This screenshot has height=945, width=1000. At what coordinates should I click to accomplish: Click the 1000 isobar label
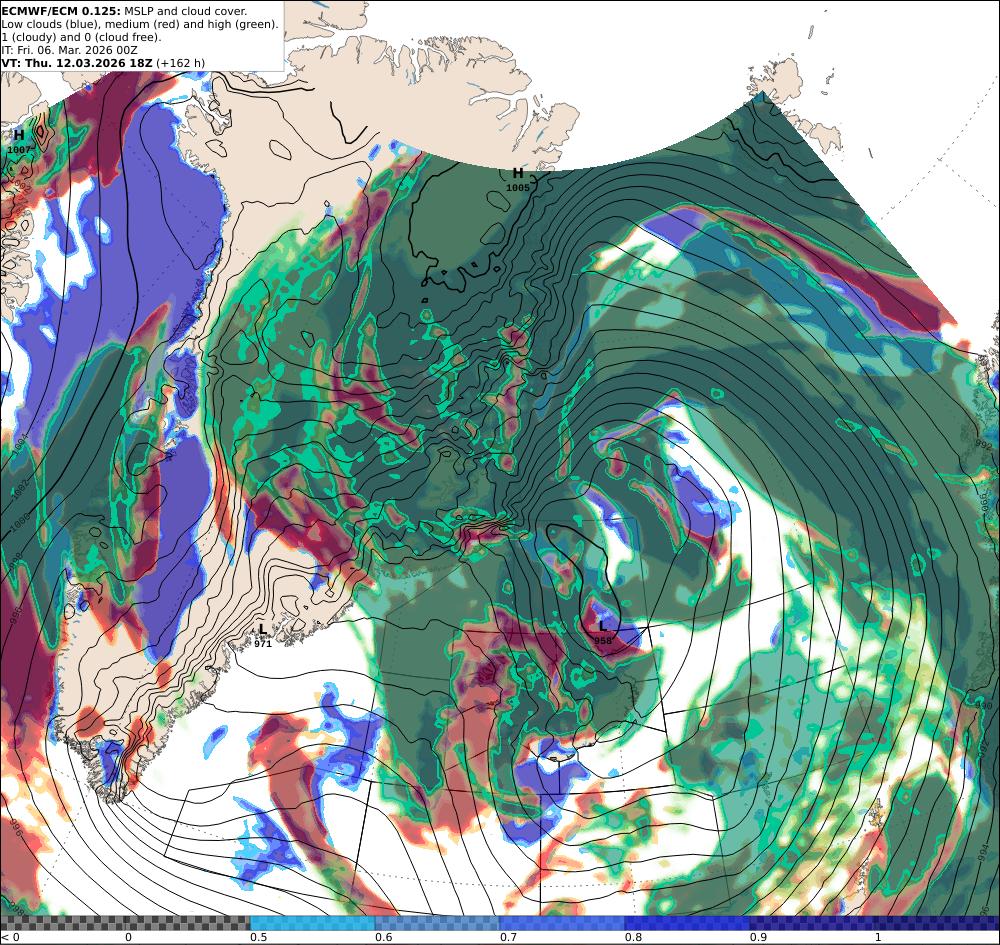[21, 522]
